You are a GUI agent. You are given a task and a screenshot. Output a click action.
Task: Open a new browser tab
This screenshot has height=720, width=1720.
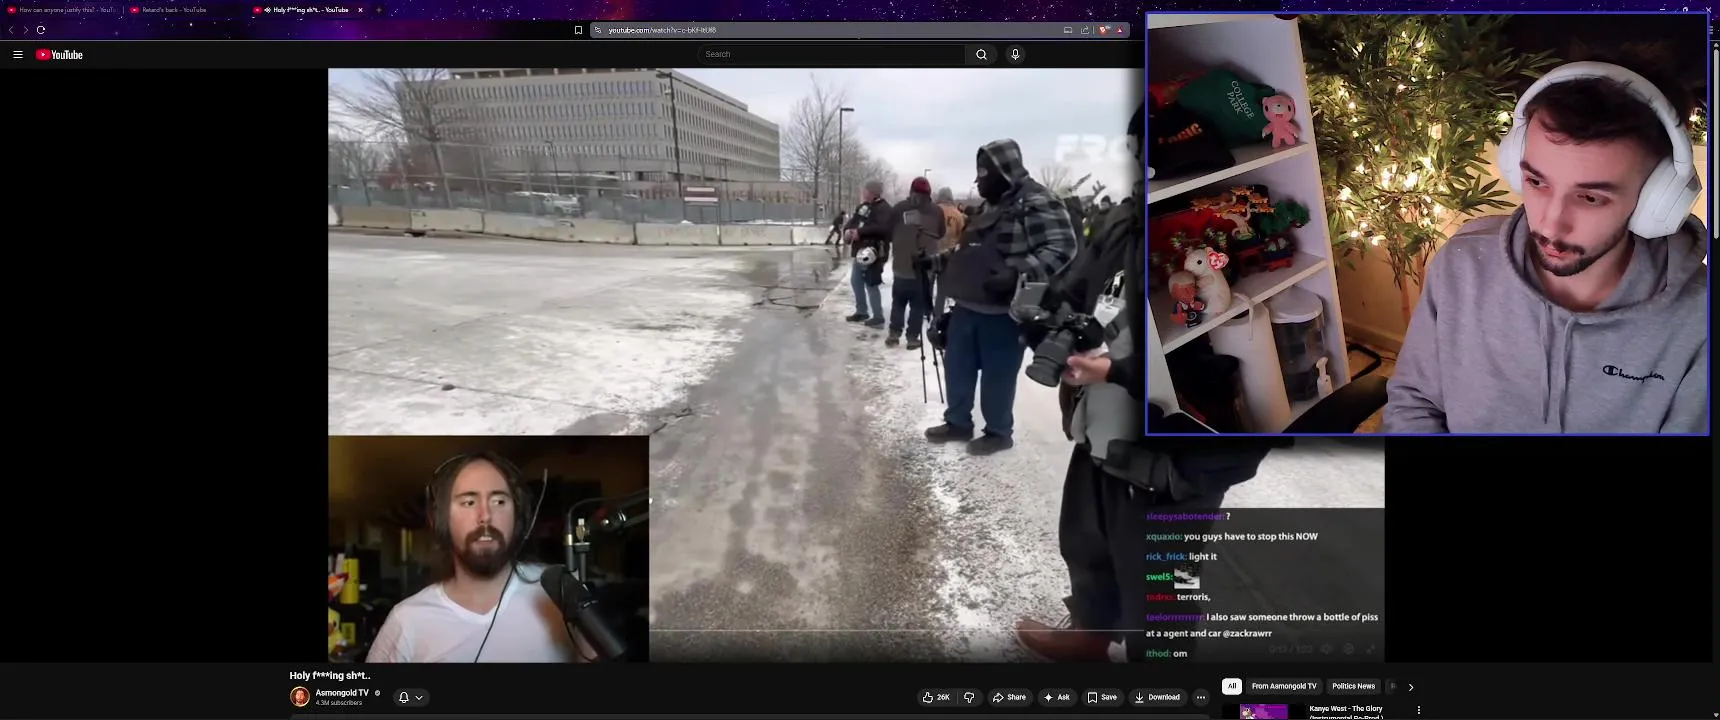point(379,10)
